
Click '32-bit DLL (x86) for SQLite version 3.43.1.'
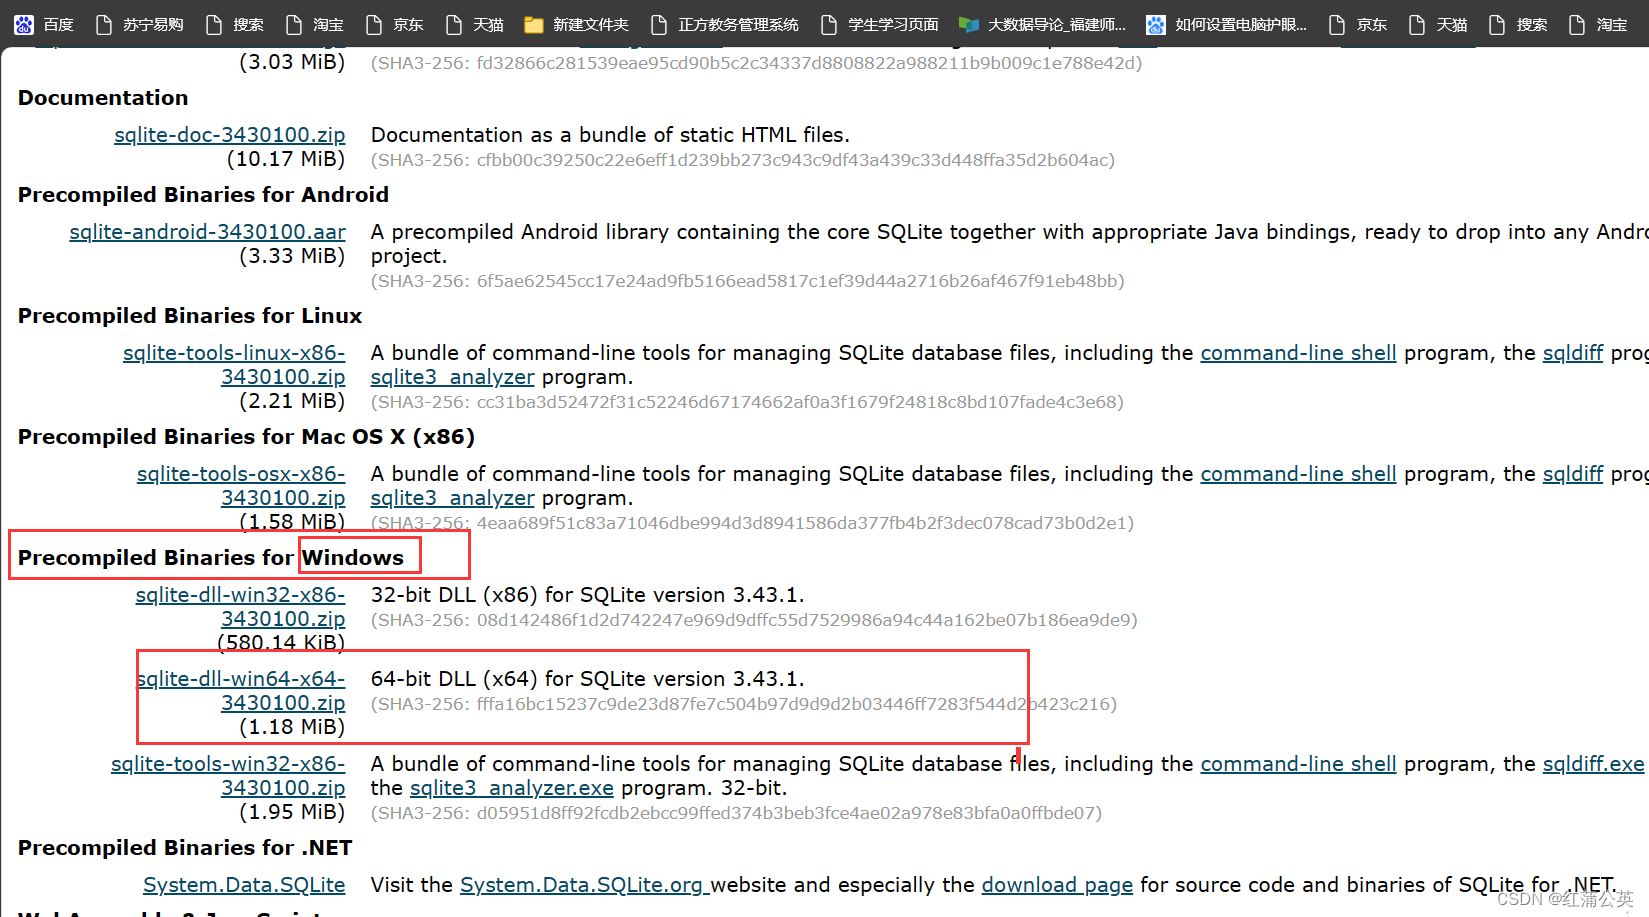point(588,595)
